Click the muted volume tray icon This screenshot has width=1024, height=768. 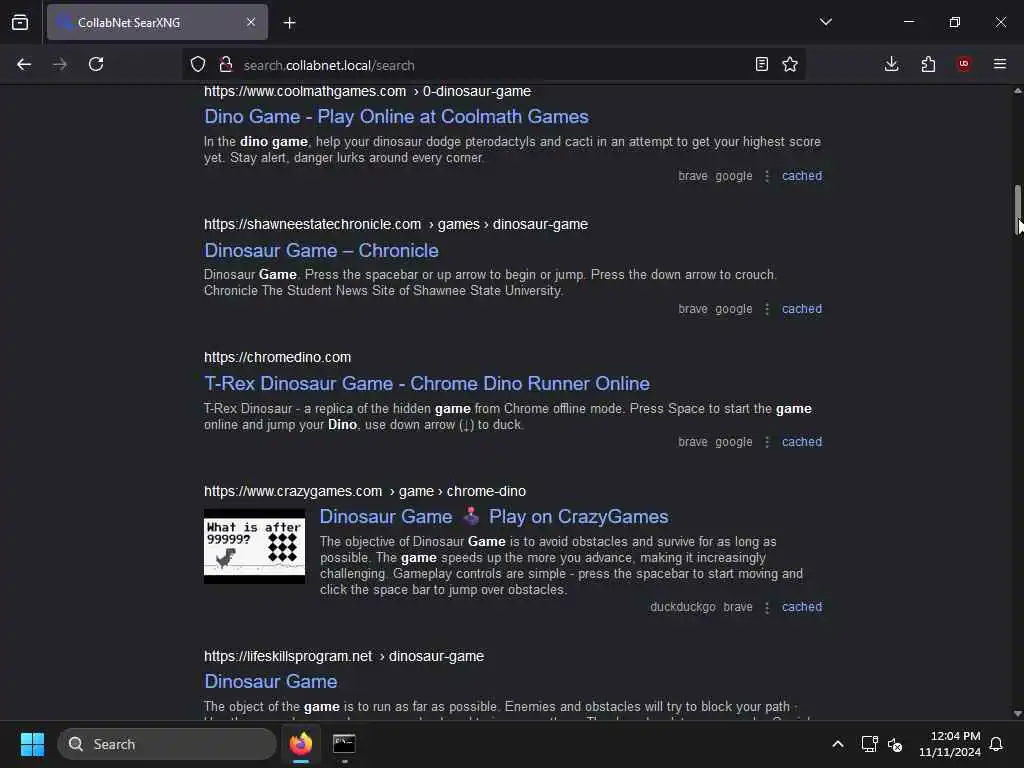[x=895, y=744]
